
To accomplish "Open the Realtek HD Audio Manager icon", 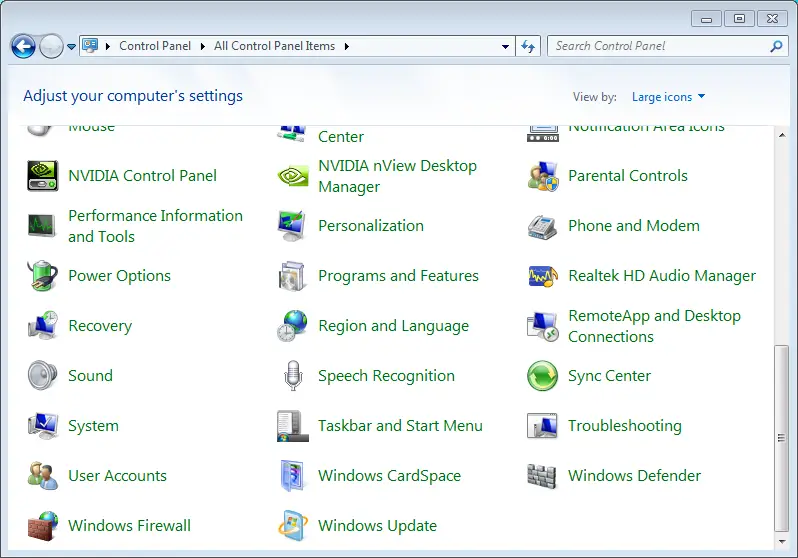I will point(543,276).
